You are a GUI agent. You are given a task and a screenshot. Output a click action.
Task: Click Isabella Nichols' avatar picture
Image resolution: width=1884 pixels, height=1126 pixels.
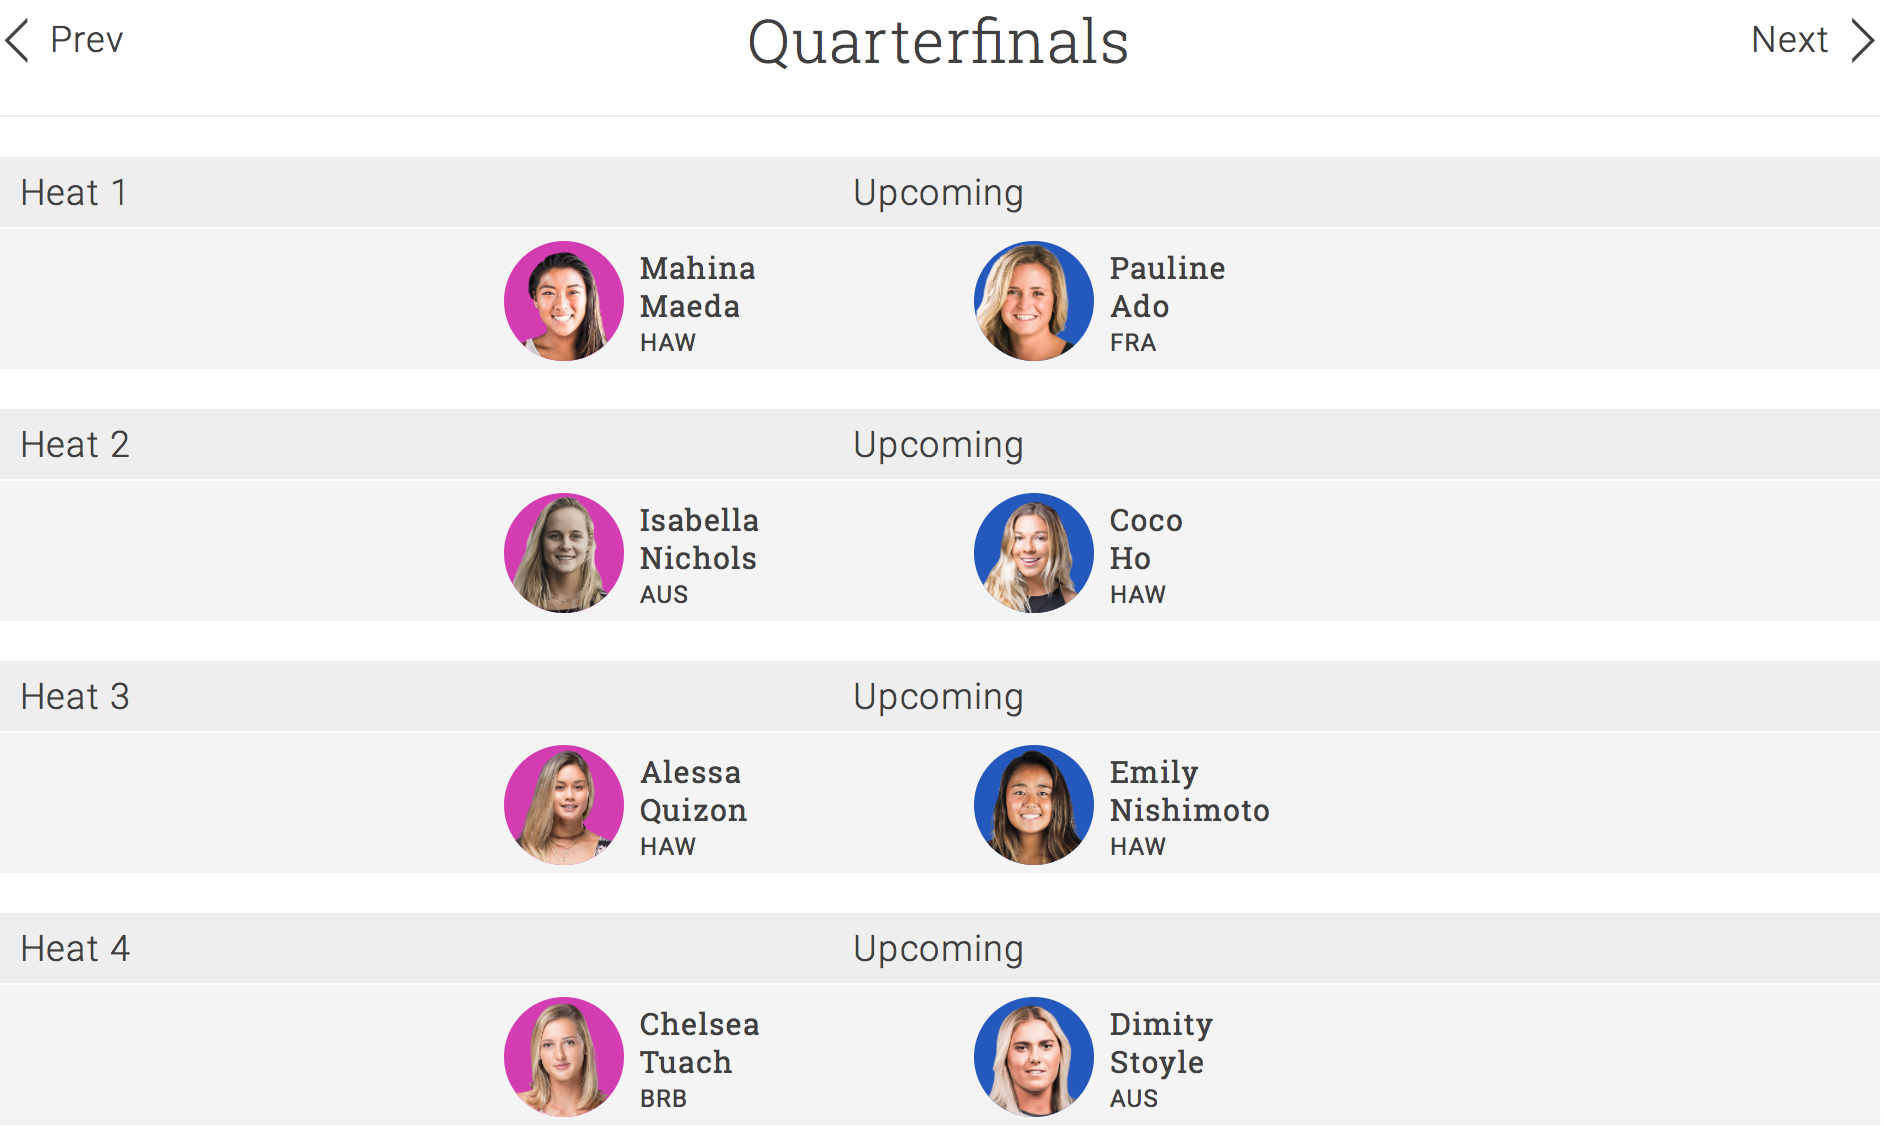564,553
